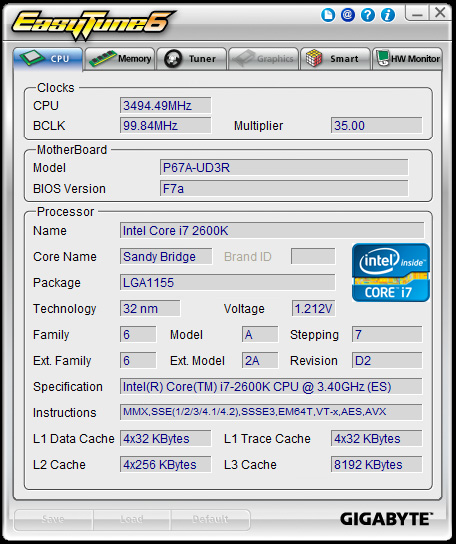Click the Technology field 32 nm
The height and width of the screenshot is (544, 456).
150,308
